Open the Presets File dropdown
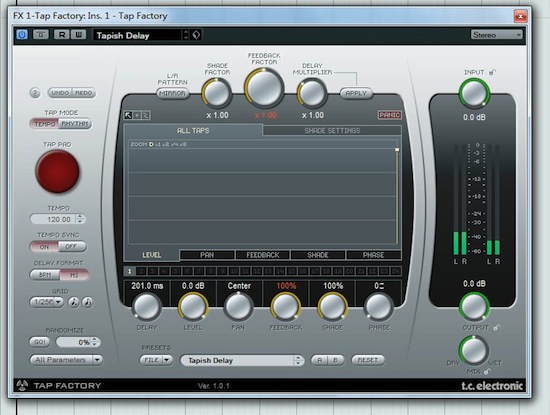 156,360
